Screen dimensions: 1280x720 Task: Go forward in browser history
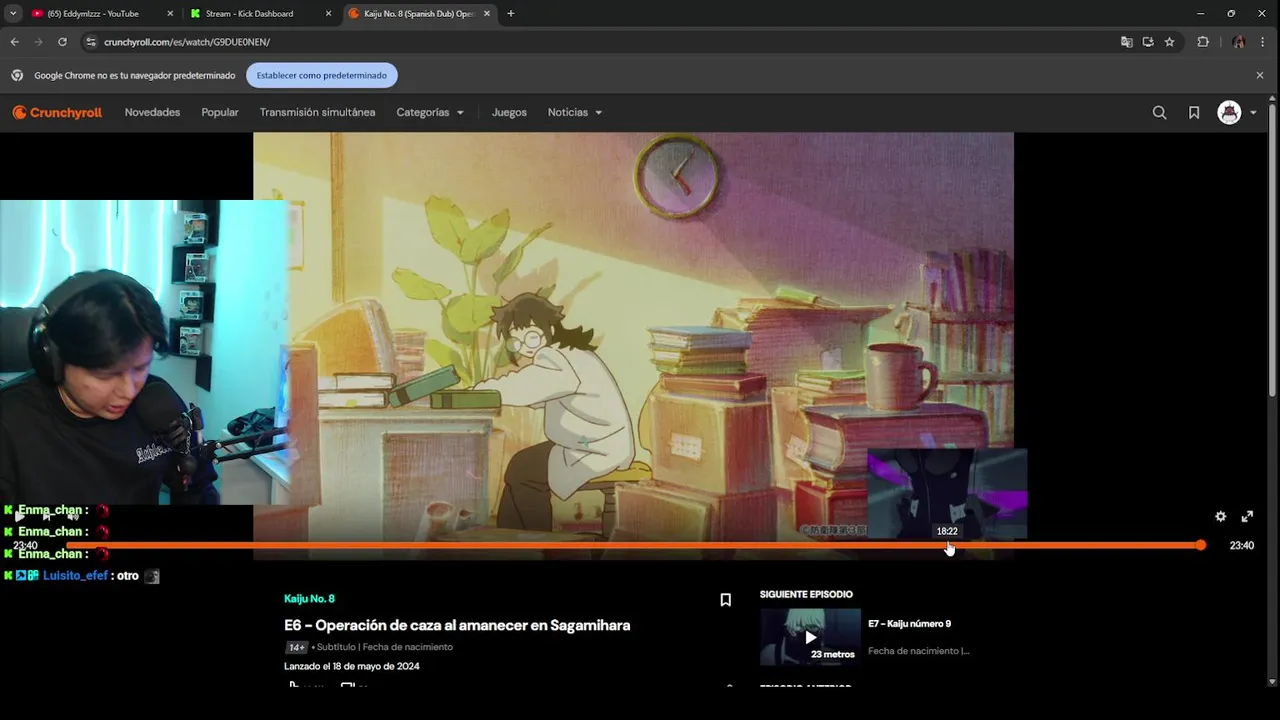point(38,42)
